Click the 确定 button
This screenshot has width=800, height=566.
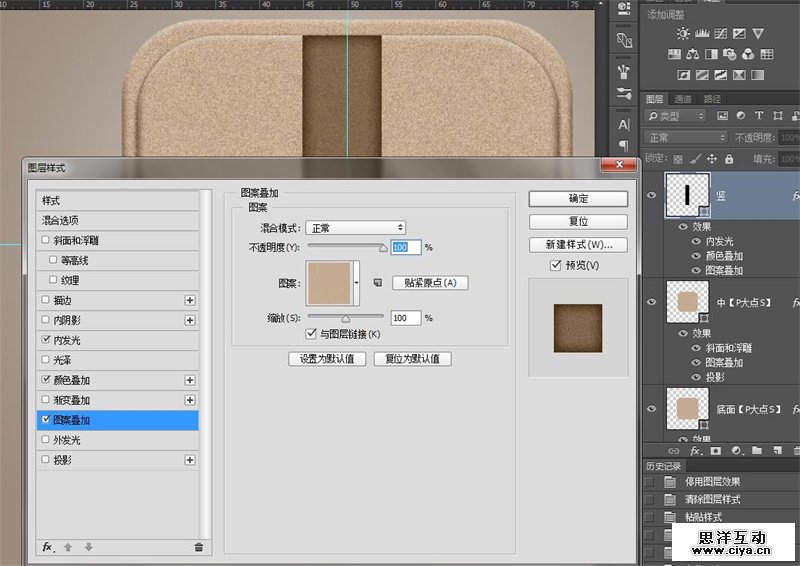pyautogui.click(x=578, y=199)
